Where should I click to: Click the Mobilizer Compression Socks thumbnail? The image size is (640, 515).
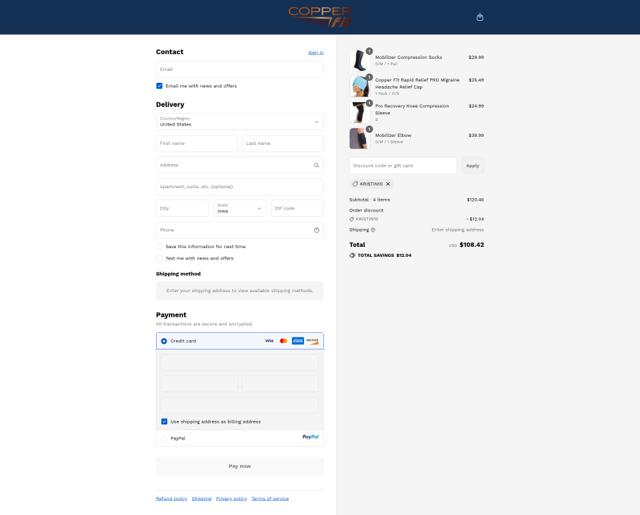click(360, 60)
